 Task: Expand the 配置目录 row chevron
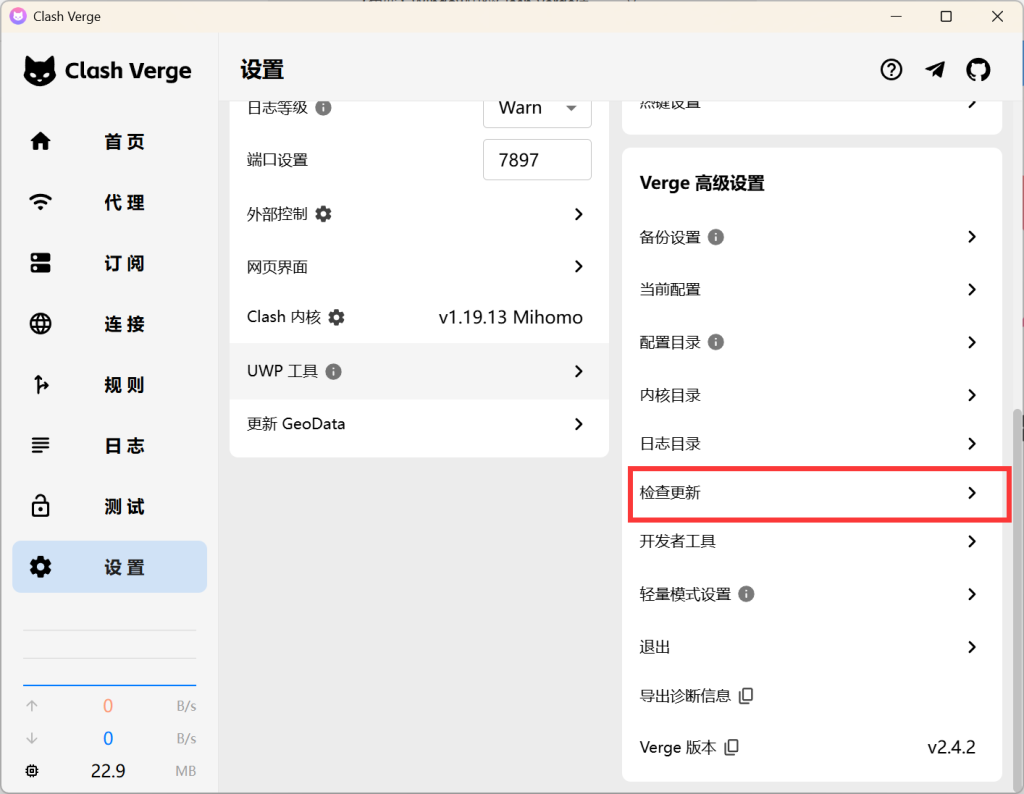pos(972,342)
